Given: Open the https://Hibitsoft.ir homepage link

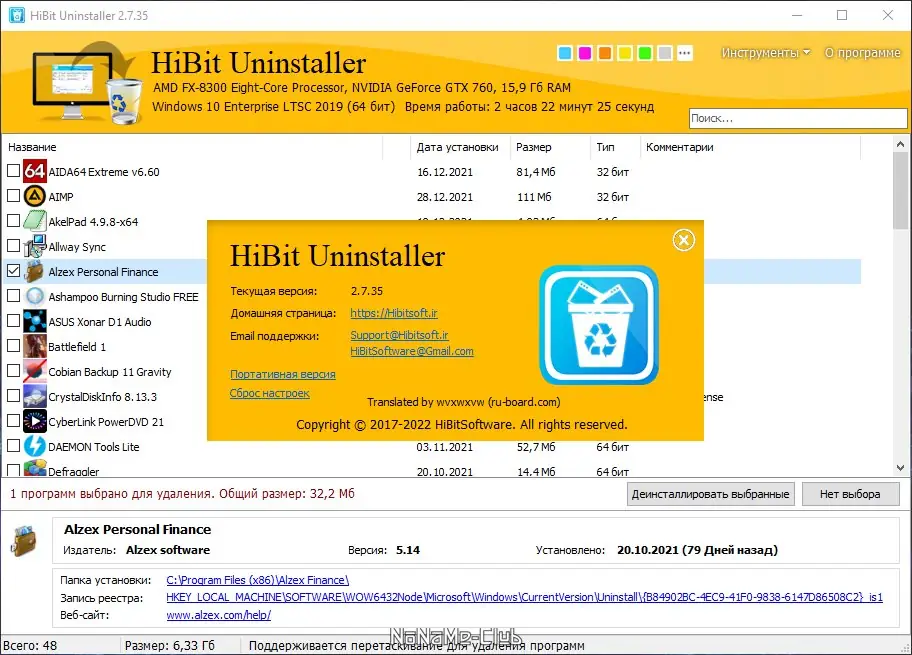Looking at the screenshot, I should point(394,313).
